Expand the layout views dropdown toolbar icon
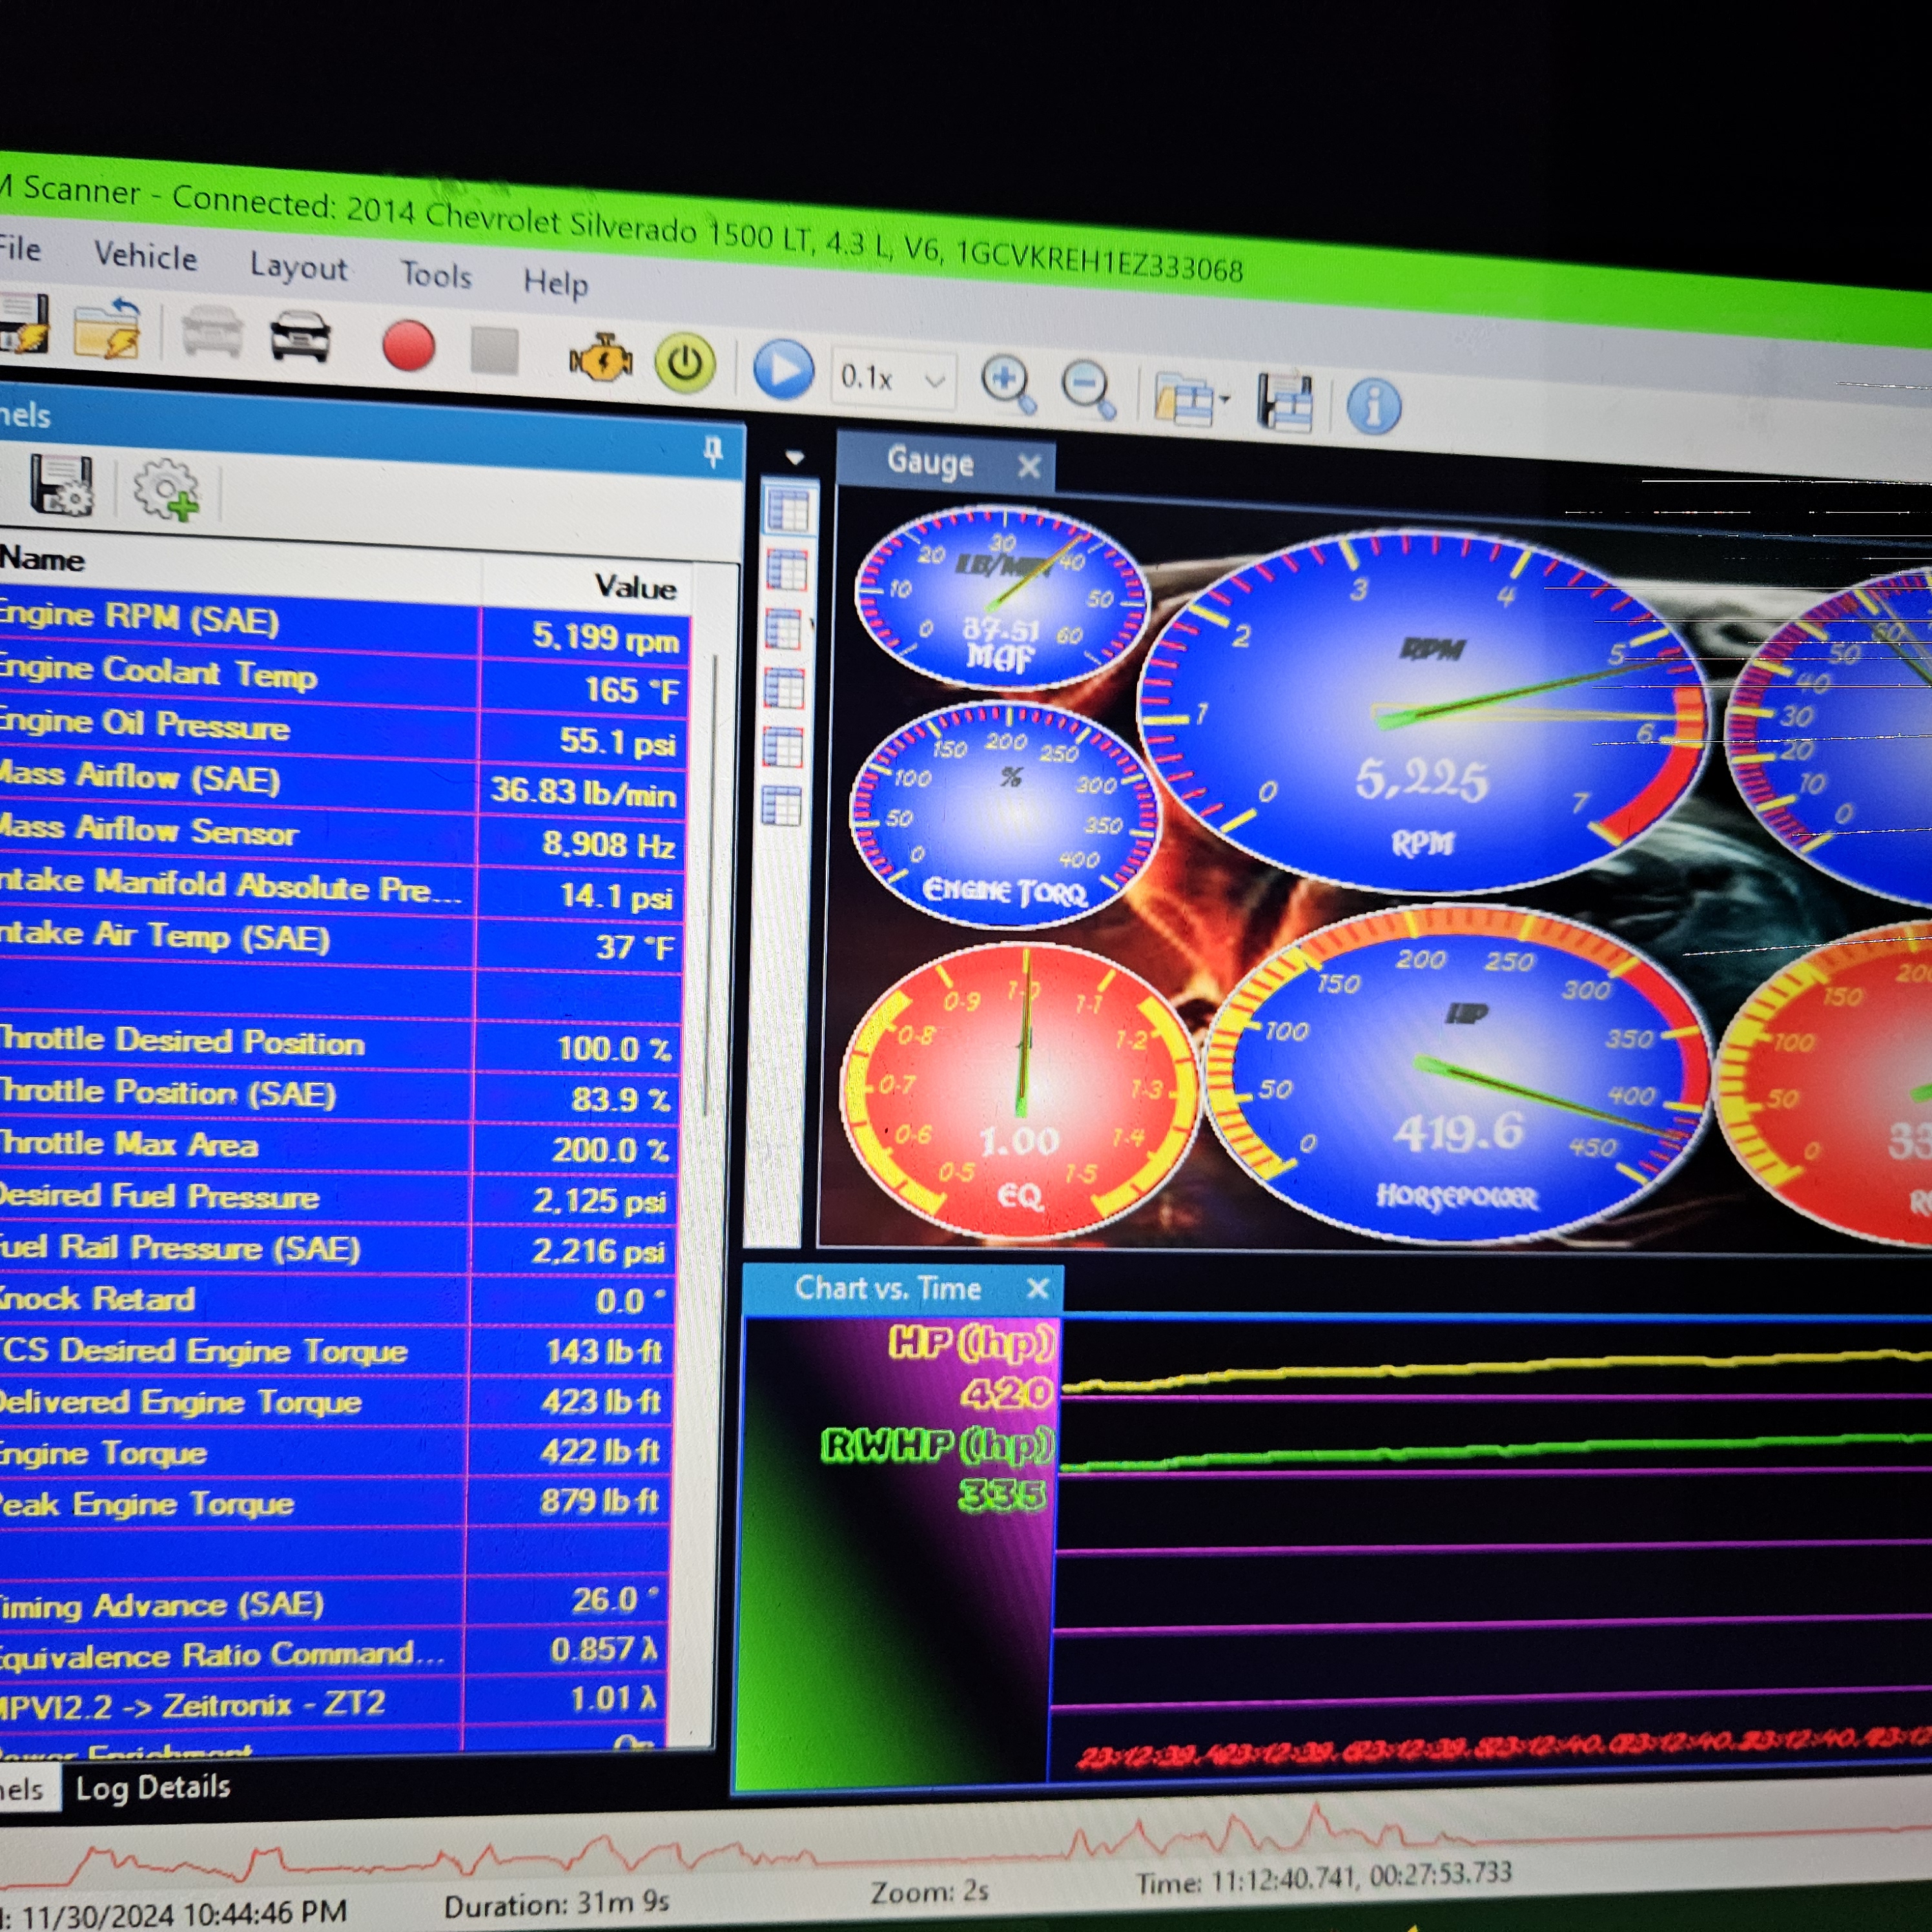 pyautogui.click(x=1193, y=400)
